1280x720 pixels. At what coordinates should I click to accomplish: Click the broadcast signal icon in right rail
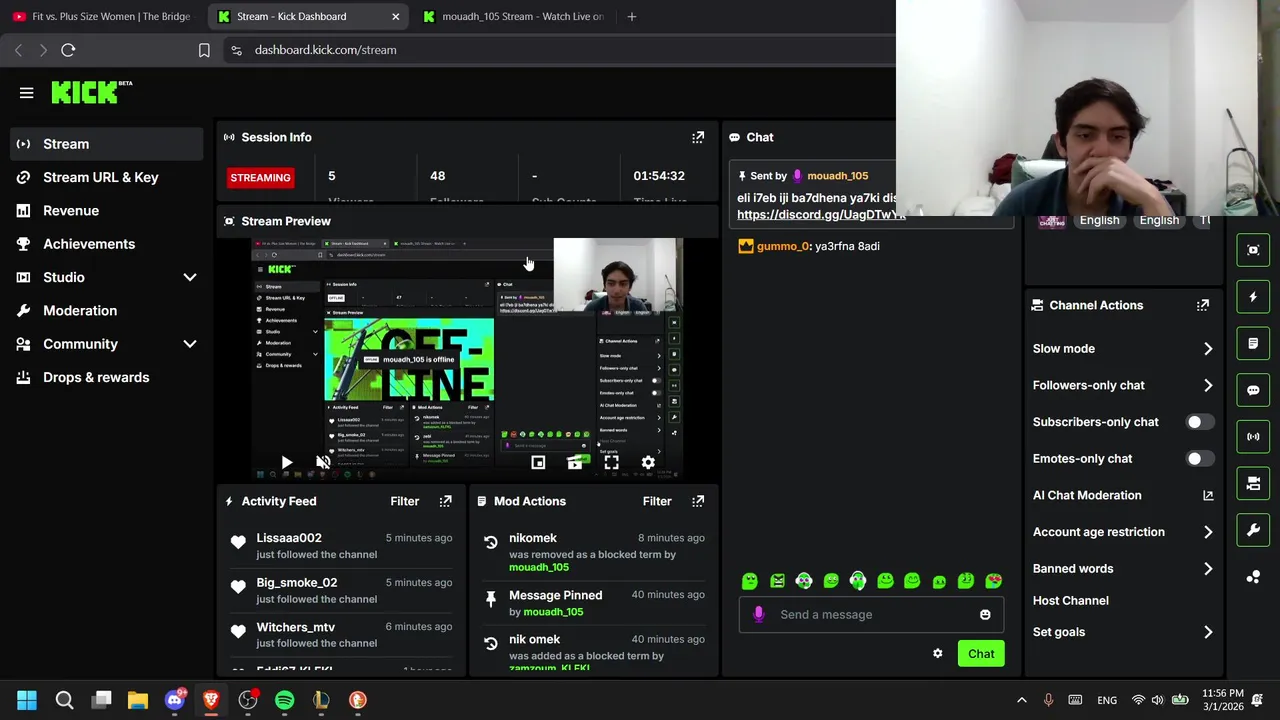tap(1253, 437)
